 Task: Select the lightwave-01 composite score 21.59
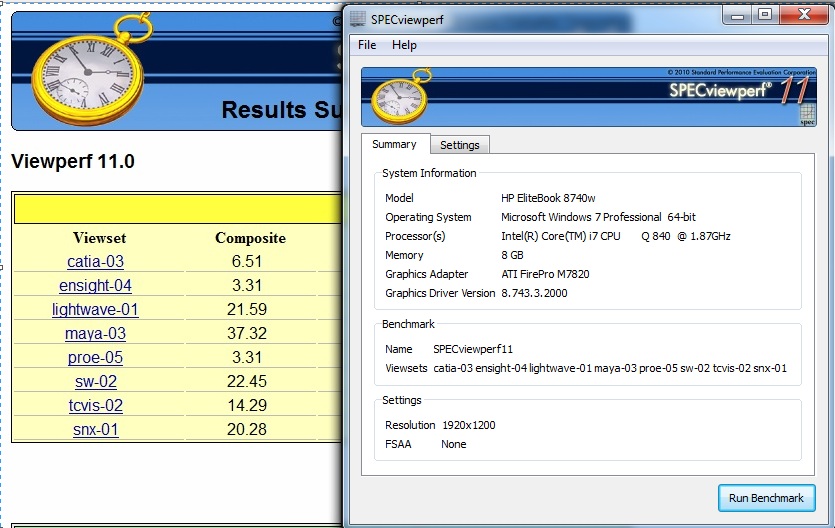(x=247, y=309)
